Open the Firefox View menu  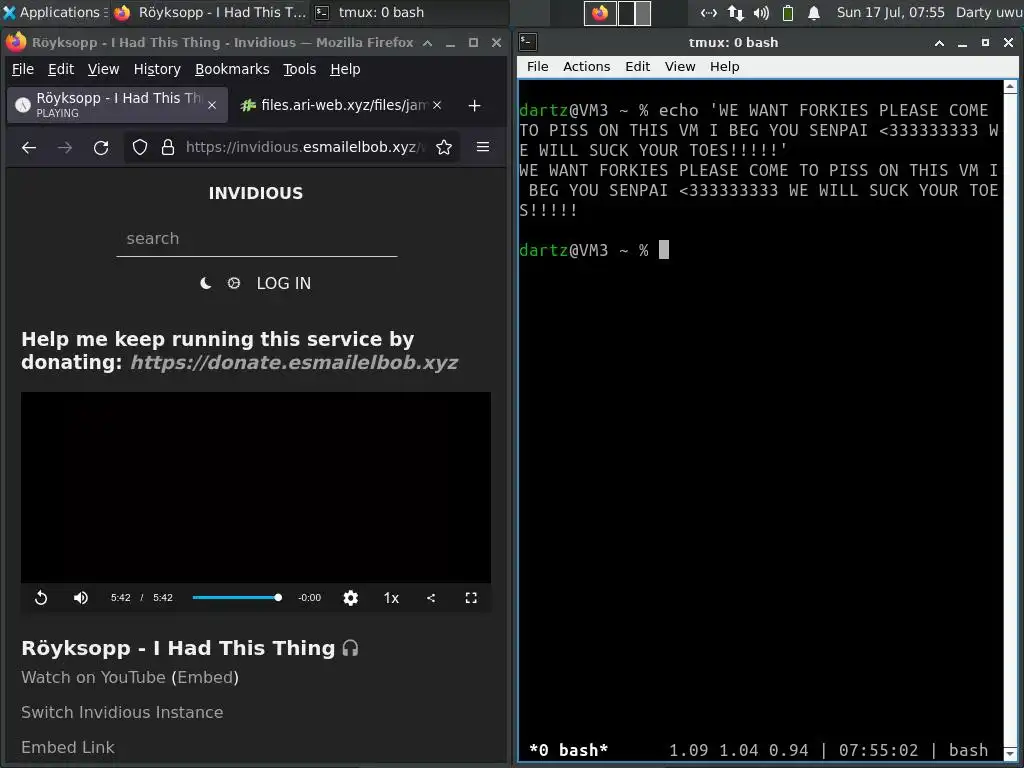(x=103, y=69)
